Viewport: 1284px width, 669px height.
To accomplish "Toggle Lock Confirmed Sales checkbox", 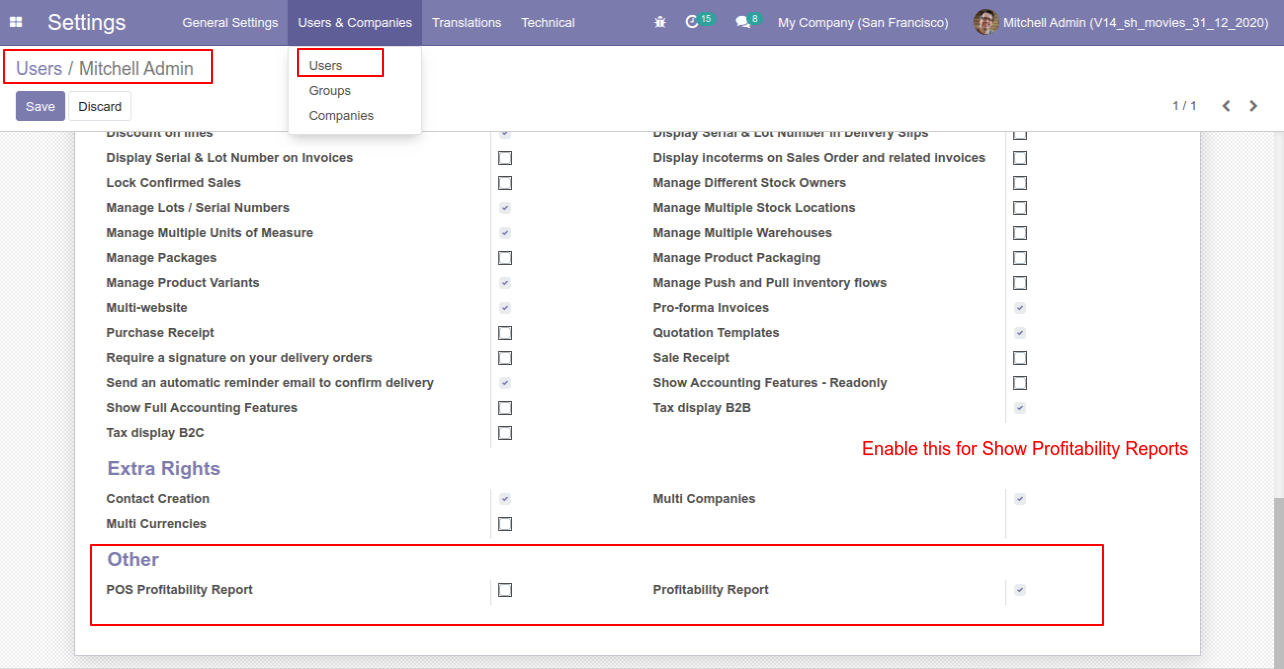I will coord(505,183).
